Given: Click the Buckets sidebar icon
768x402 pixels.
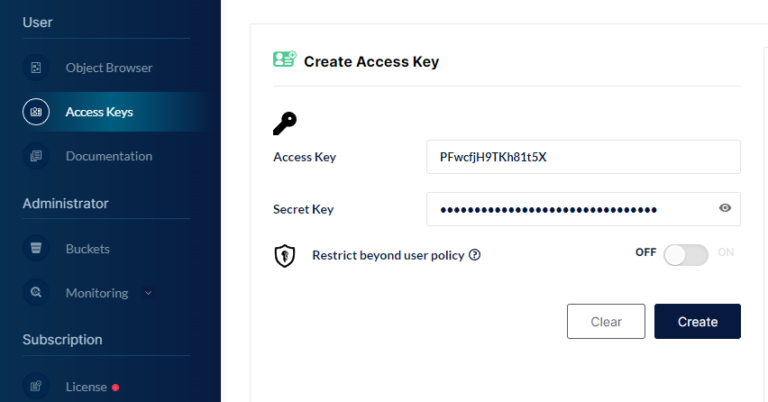Looking at the screenshot, I should [36, 248].
